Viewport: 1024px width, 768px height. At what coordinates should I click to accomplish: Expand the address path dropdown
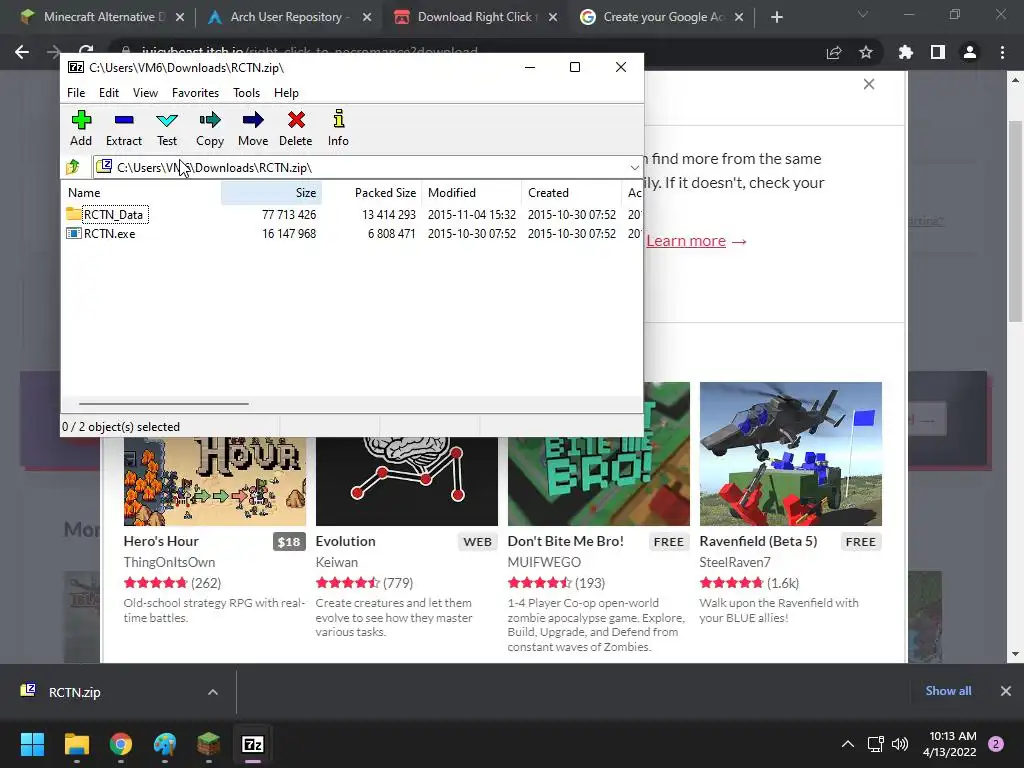point(634,168)
